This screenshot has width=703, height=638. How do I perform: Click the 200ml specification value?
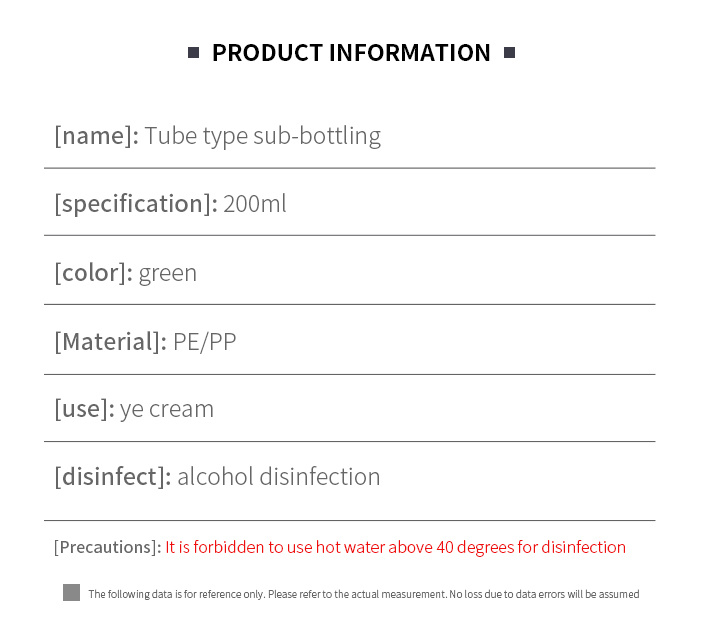[x=255, y=204]
